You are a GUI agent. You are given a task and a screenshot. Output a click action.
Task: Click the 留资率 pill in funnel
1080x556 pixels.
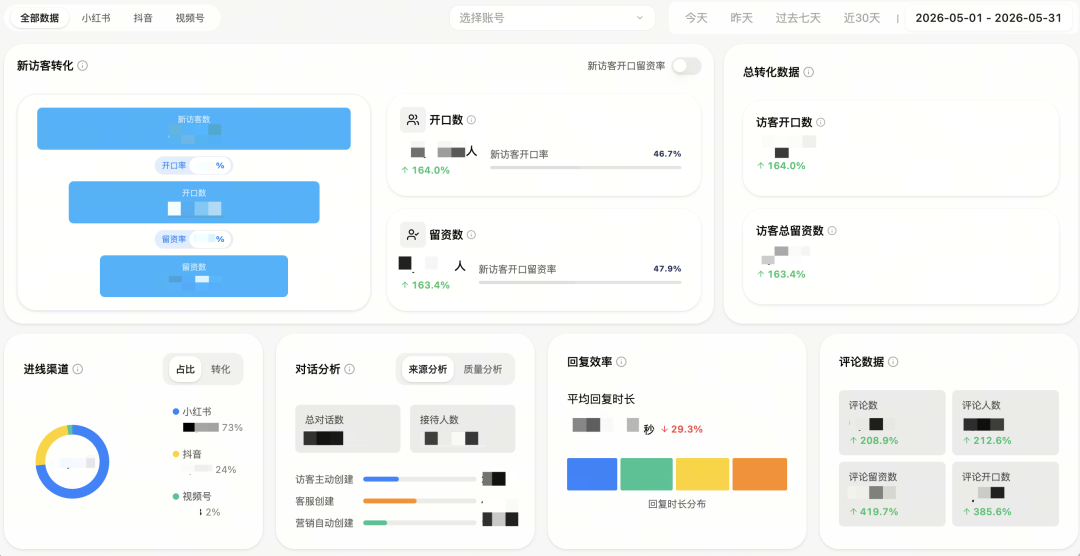coord(194,239)
